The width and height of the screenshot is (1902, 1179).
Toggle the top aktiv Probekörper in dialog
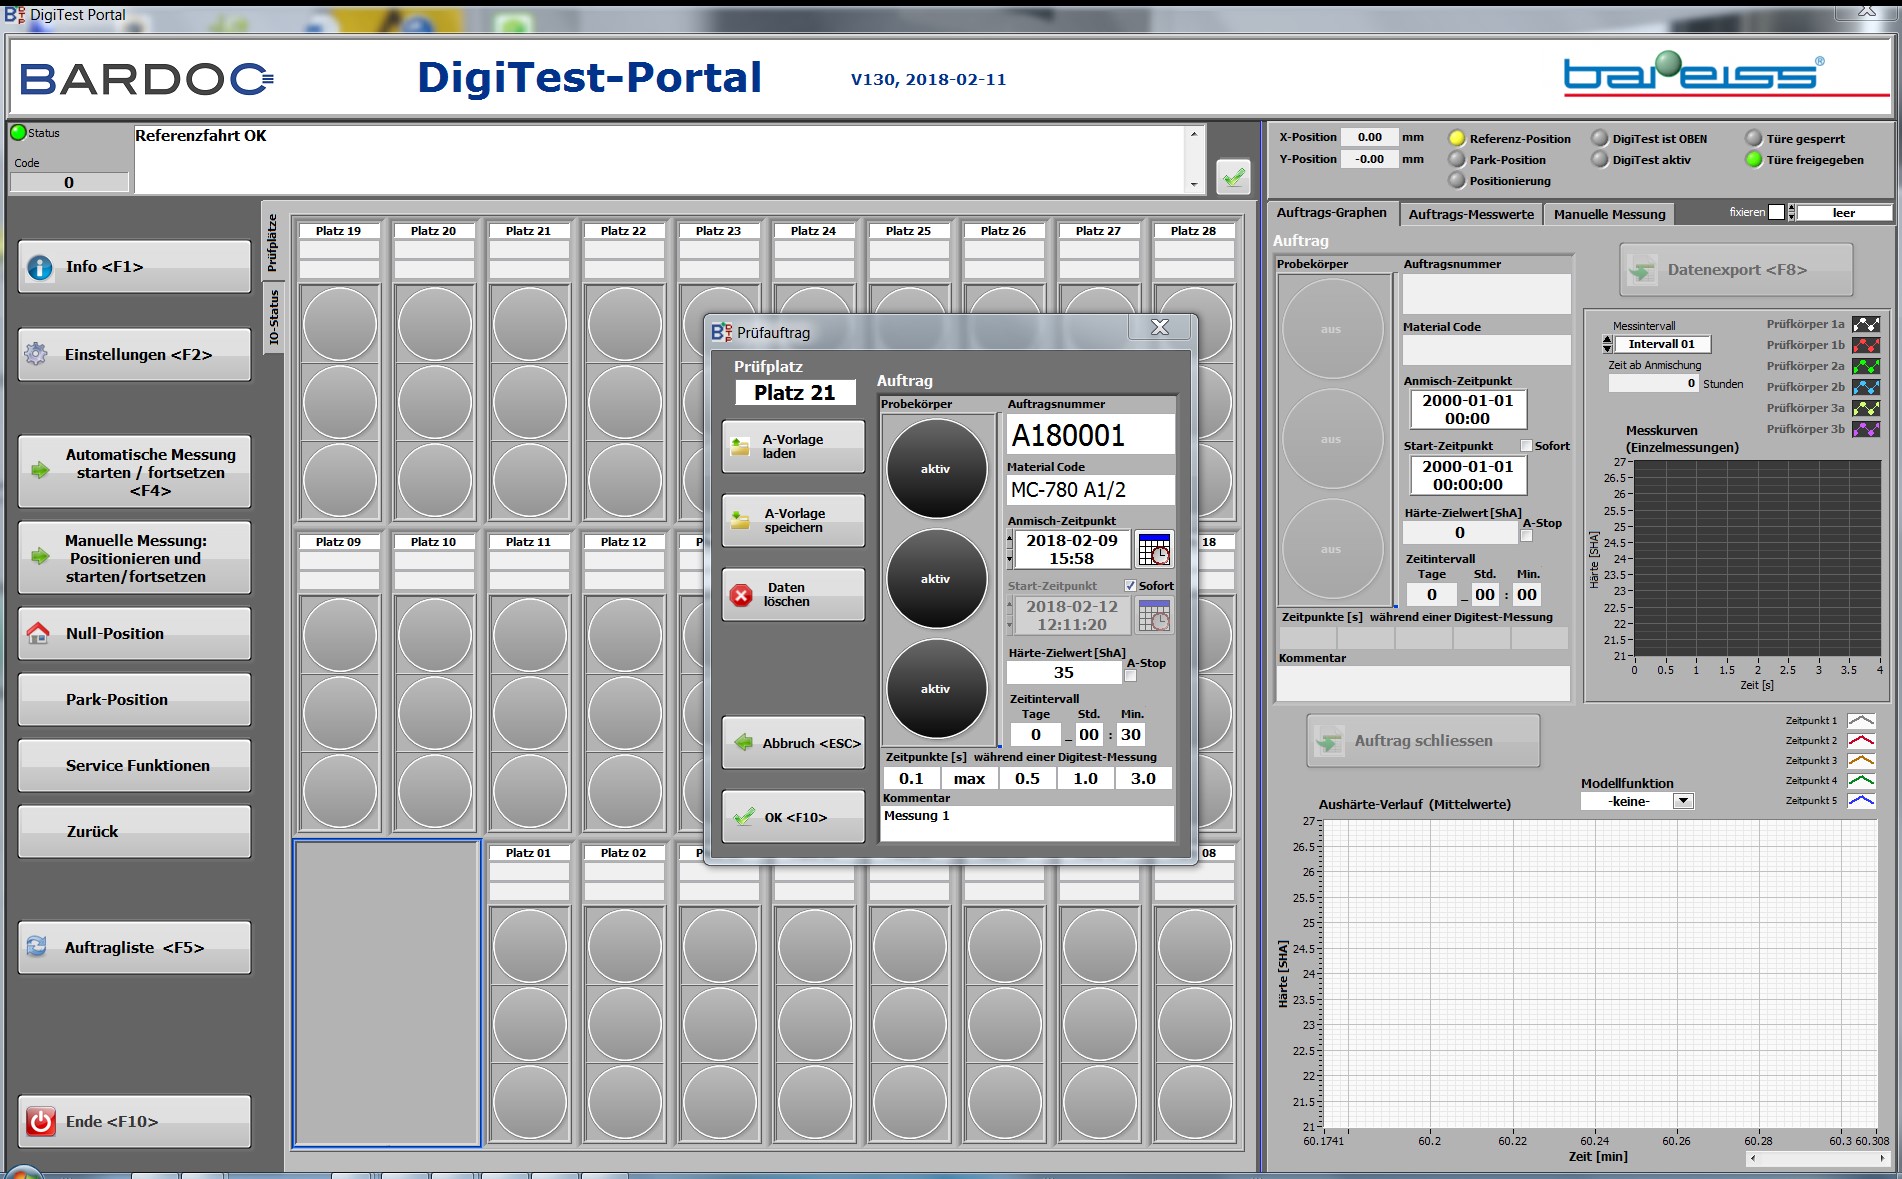click(936, 469)
